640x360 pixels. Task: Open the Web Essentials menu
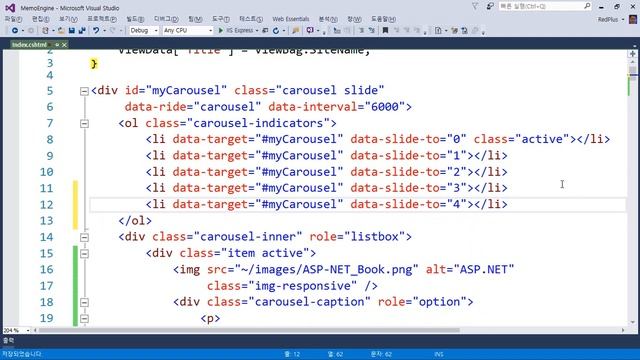click(x=291, y=19)
